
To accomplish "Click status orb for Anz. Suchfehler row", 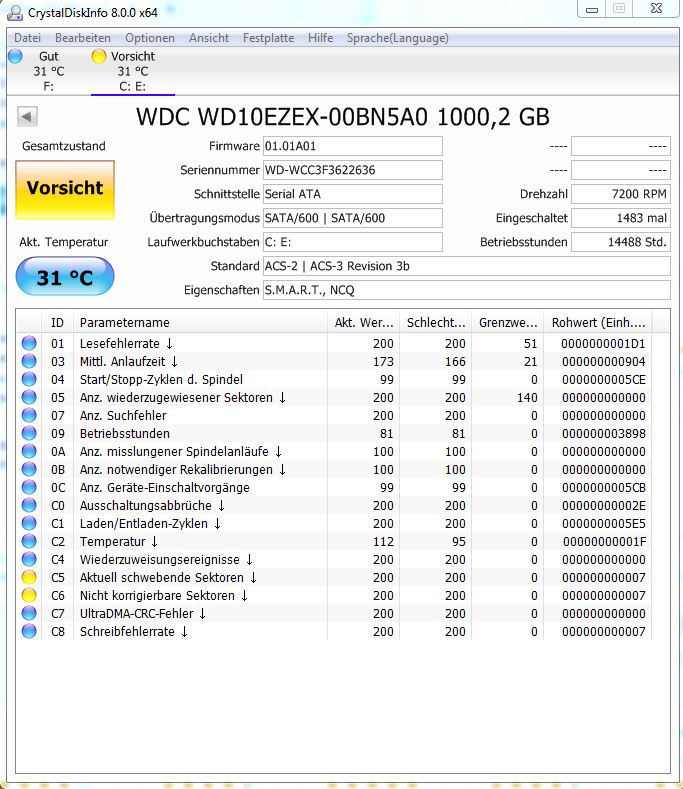I will coord(29,415).
